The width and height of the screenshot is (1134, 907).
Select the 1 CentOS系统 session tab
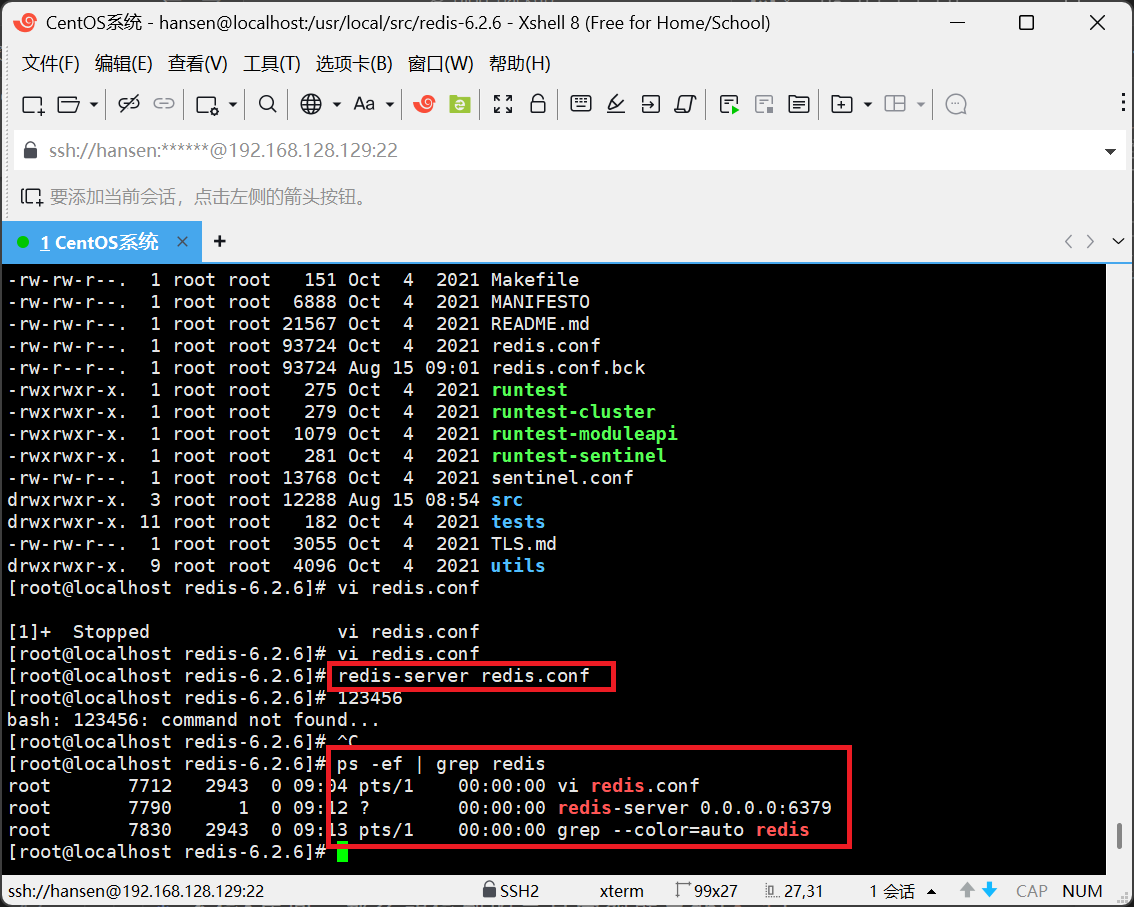98,242
